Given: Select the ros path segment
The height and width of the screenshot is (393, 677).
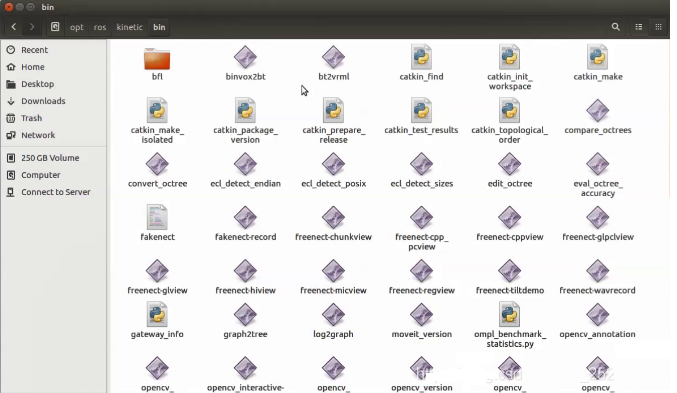Looking at the screenshot, I should click(x=100, y=27).
